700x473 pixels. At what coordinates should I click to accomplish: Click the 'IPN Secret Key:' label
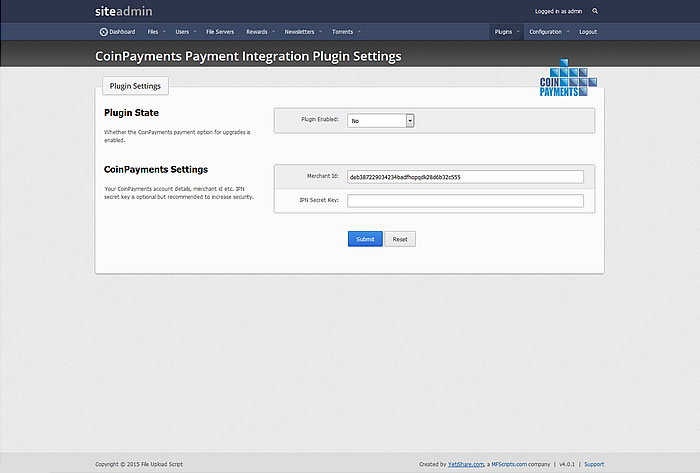[x=319, y=200]
